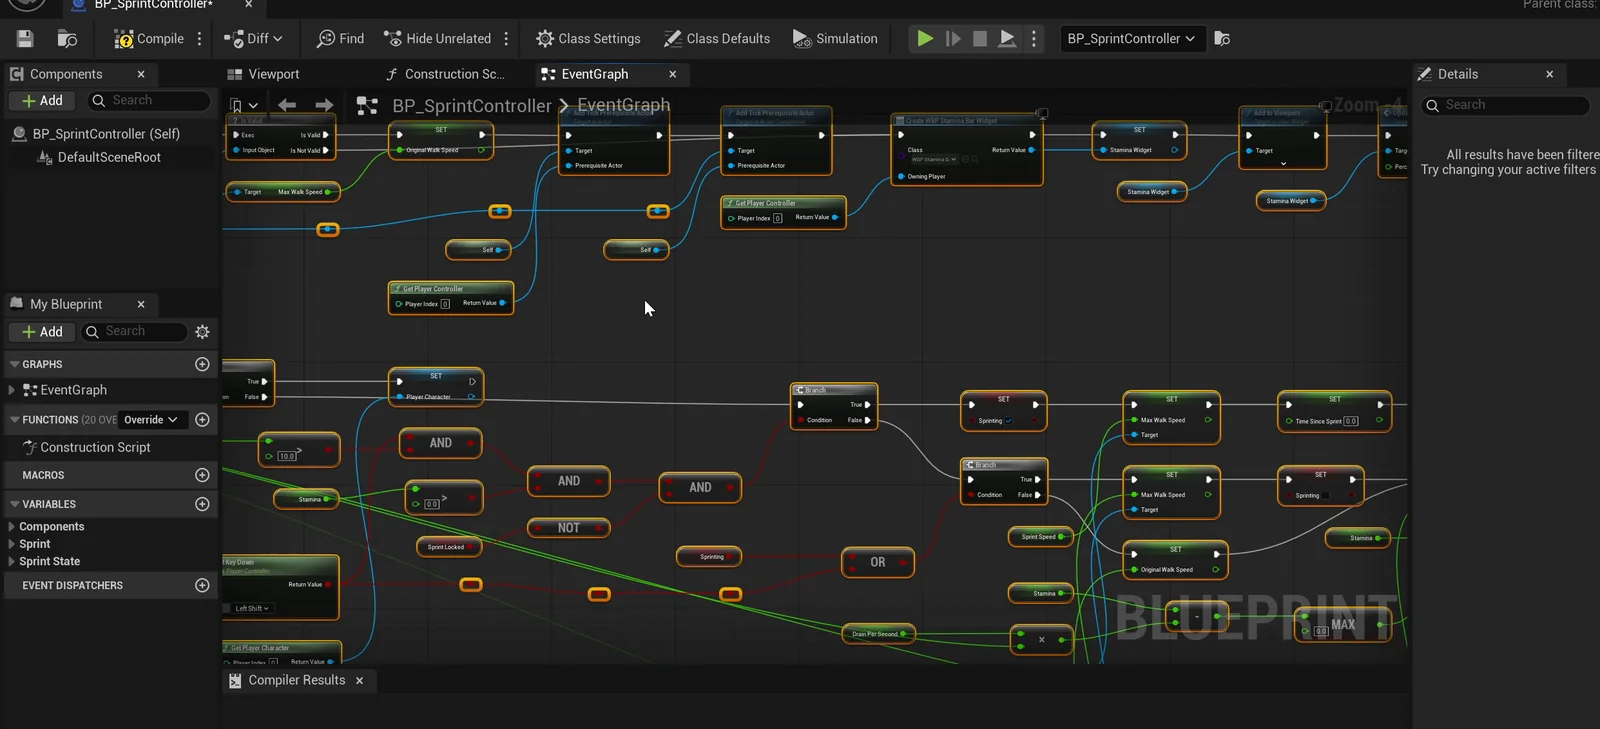Screen dimensions: 1600x729
Task: Open the Compile options three-dot menu
Action: 200,39
